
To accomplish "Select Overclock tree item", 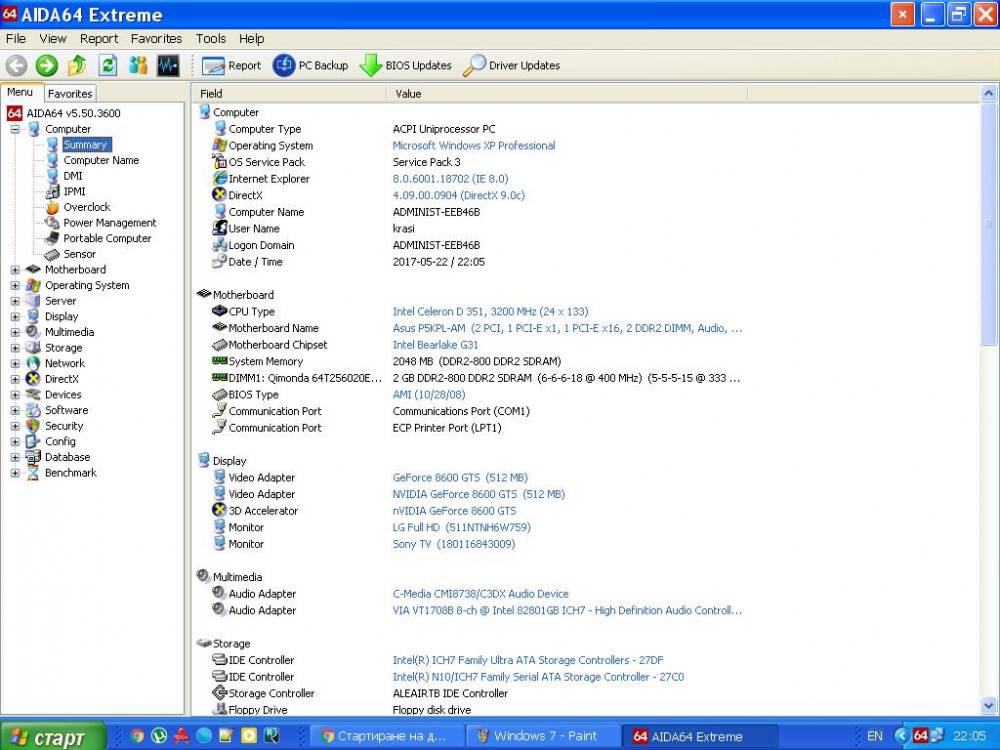I will pos(87,207).
